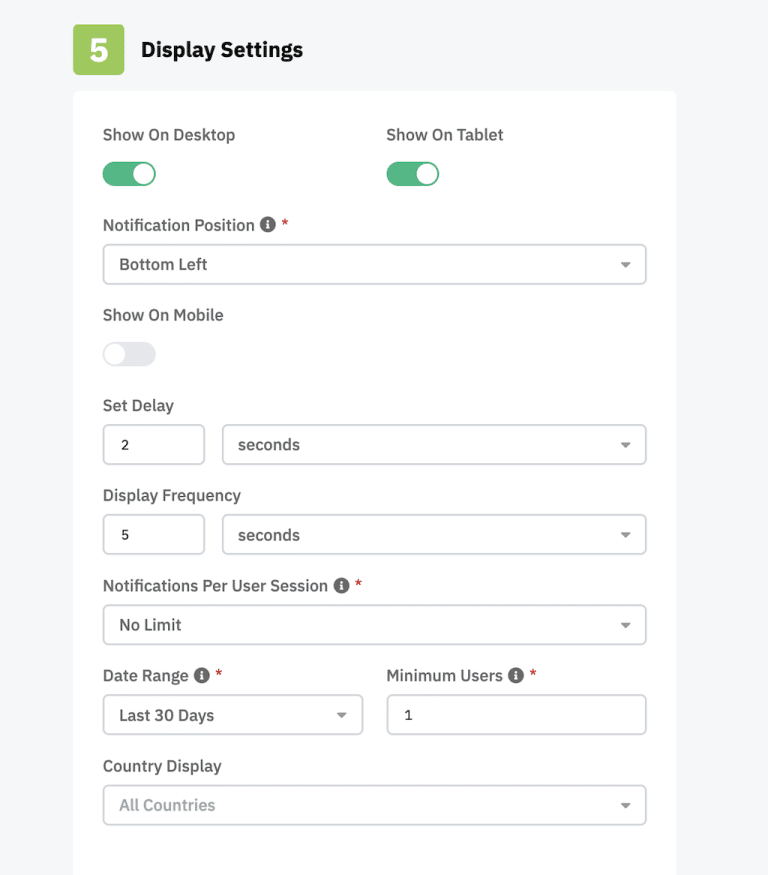
Task: Click the green step 5 badge
Action: pos(97,48)
